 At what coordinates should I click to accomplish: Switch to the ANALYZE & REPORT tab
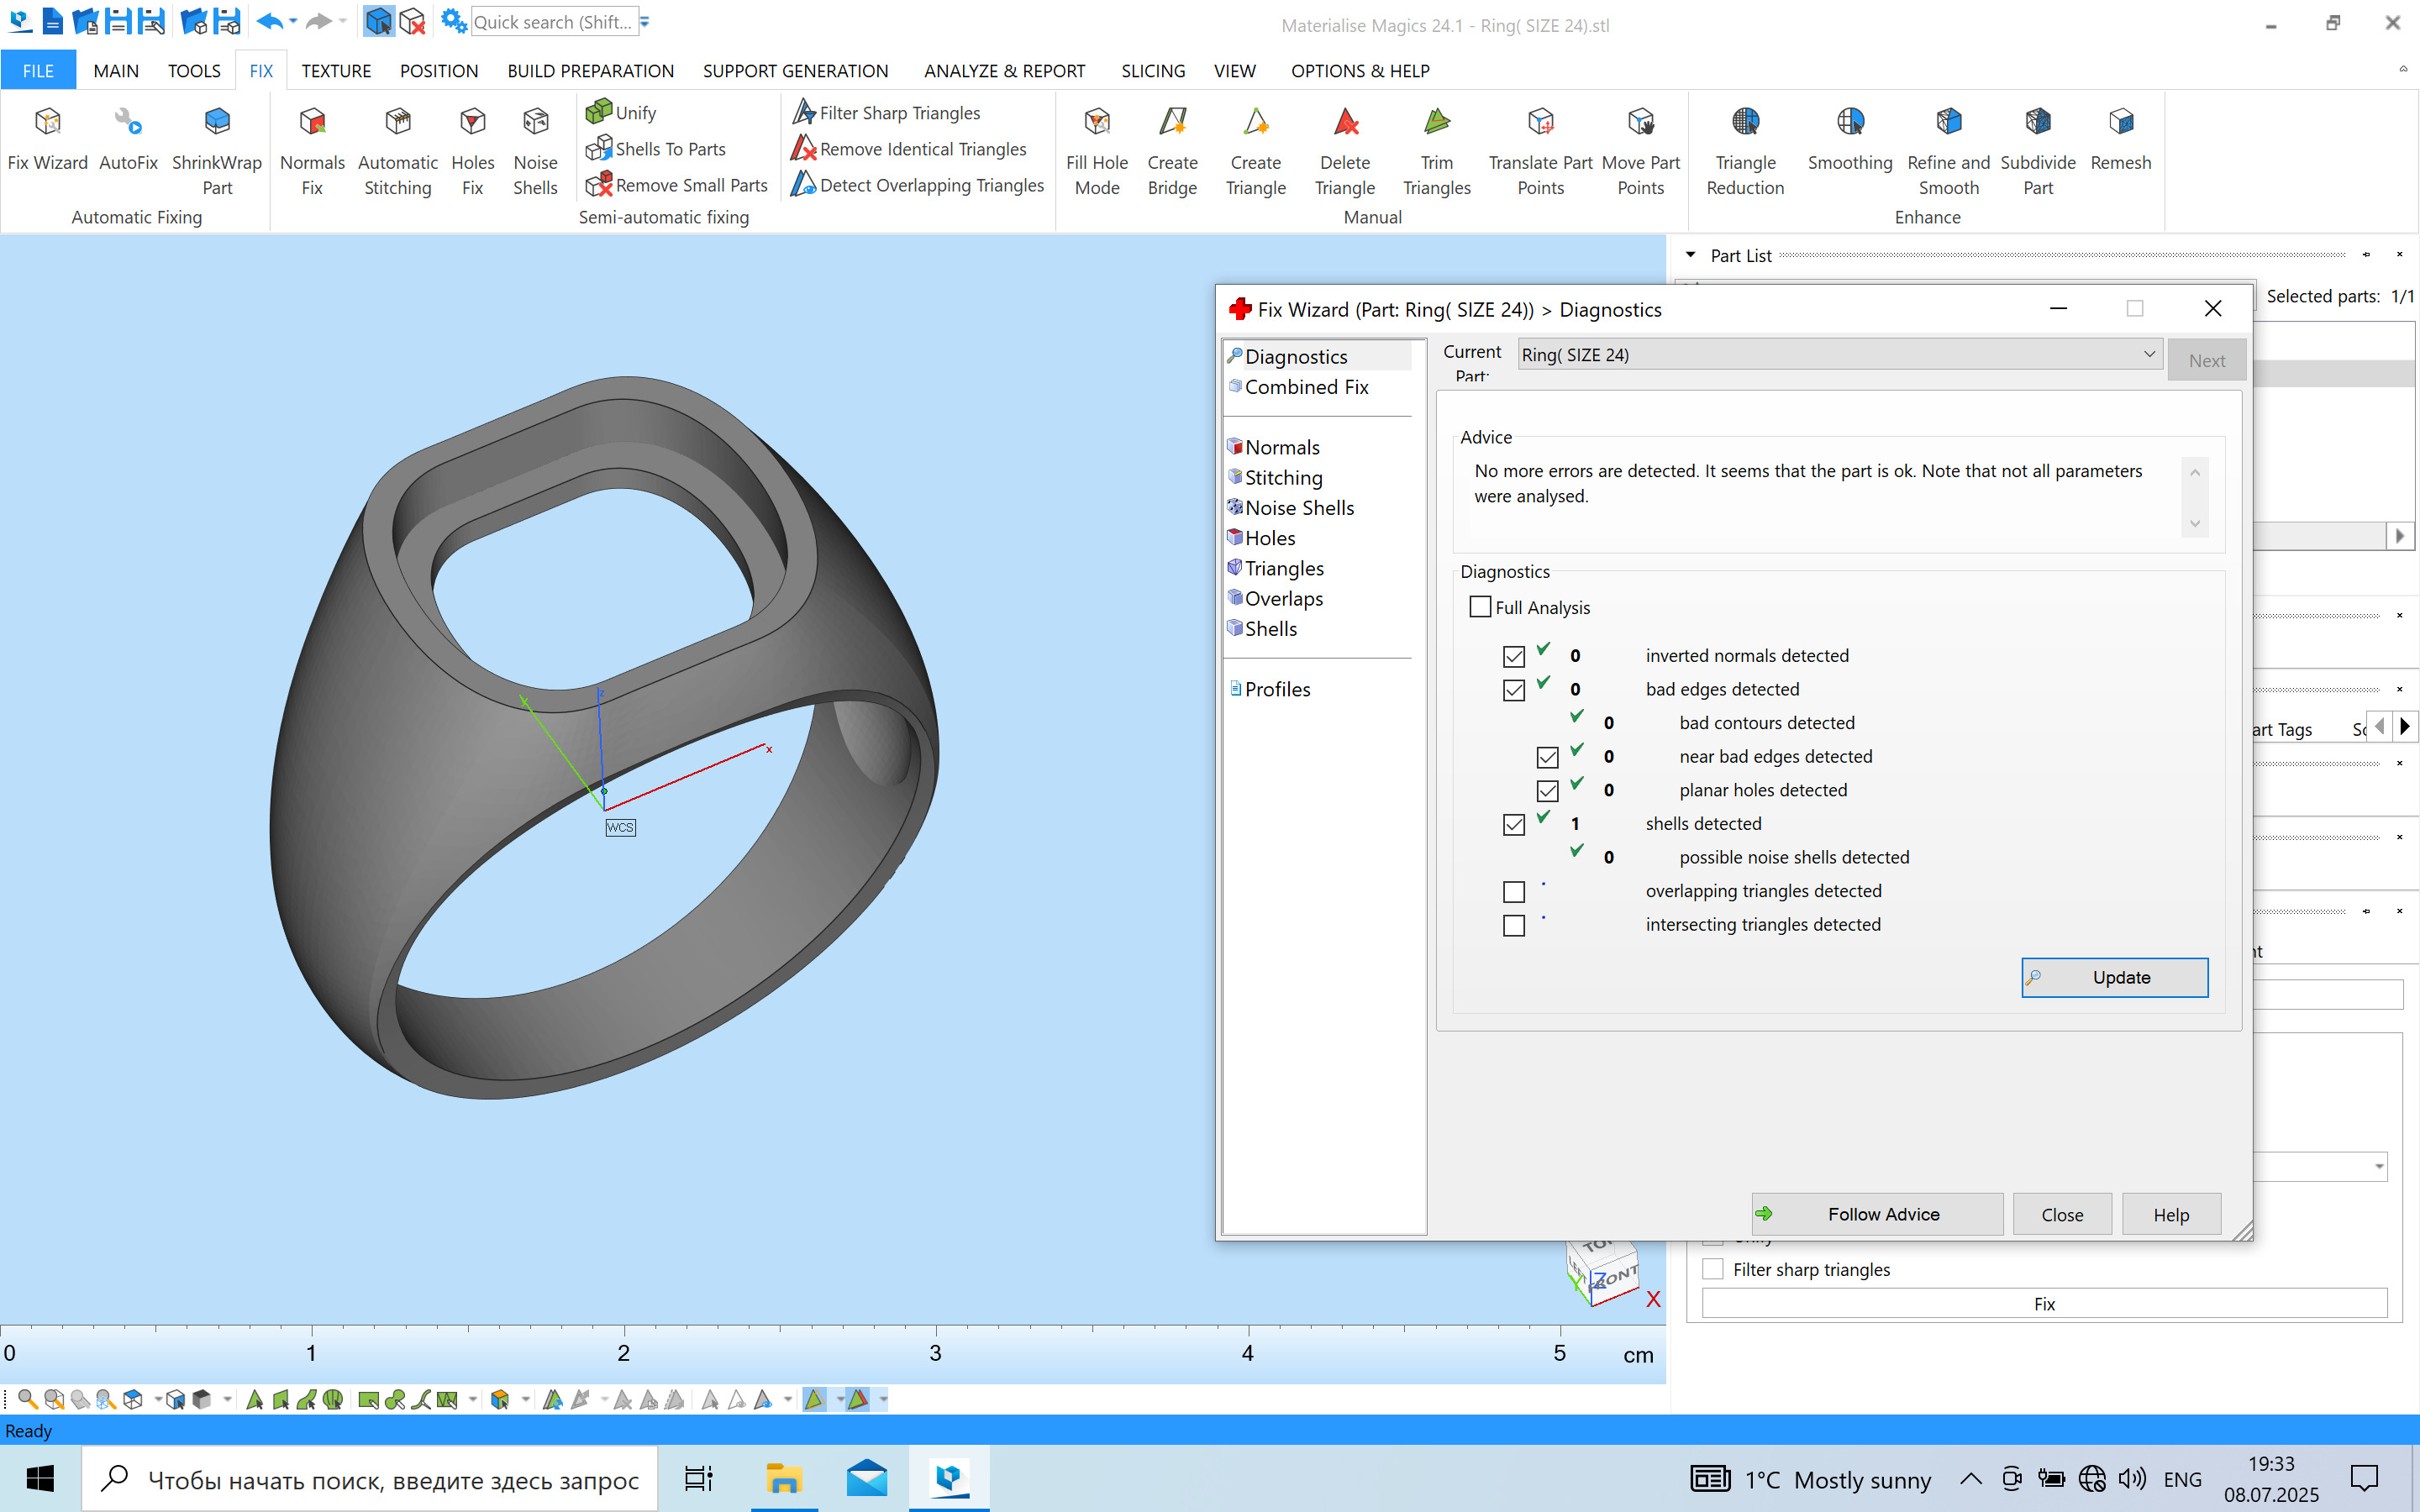[1004, 71]
